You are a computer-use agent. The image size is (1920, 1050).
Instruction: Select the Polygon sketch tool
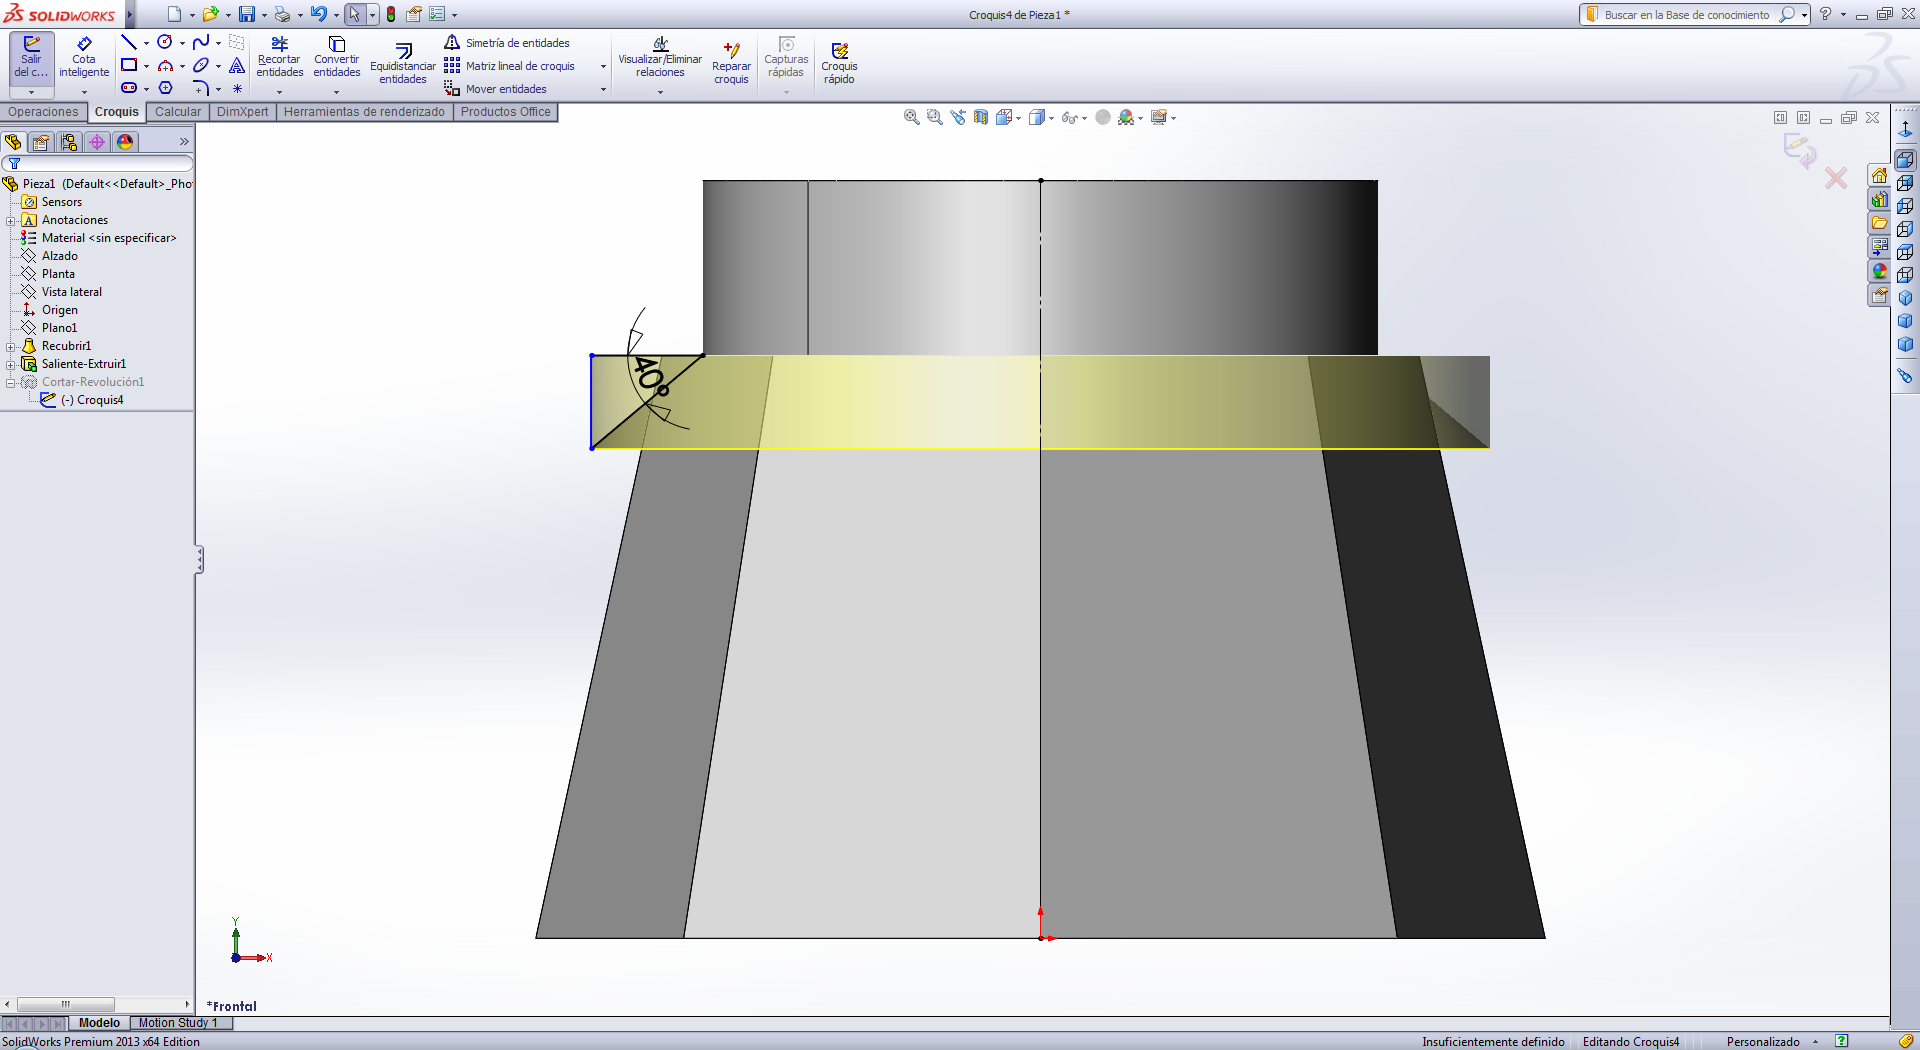(165, 88)
